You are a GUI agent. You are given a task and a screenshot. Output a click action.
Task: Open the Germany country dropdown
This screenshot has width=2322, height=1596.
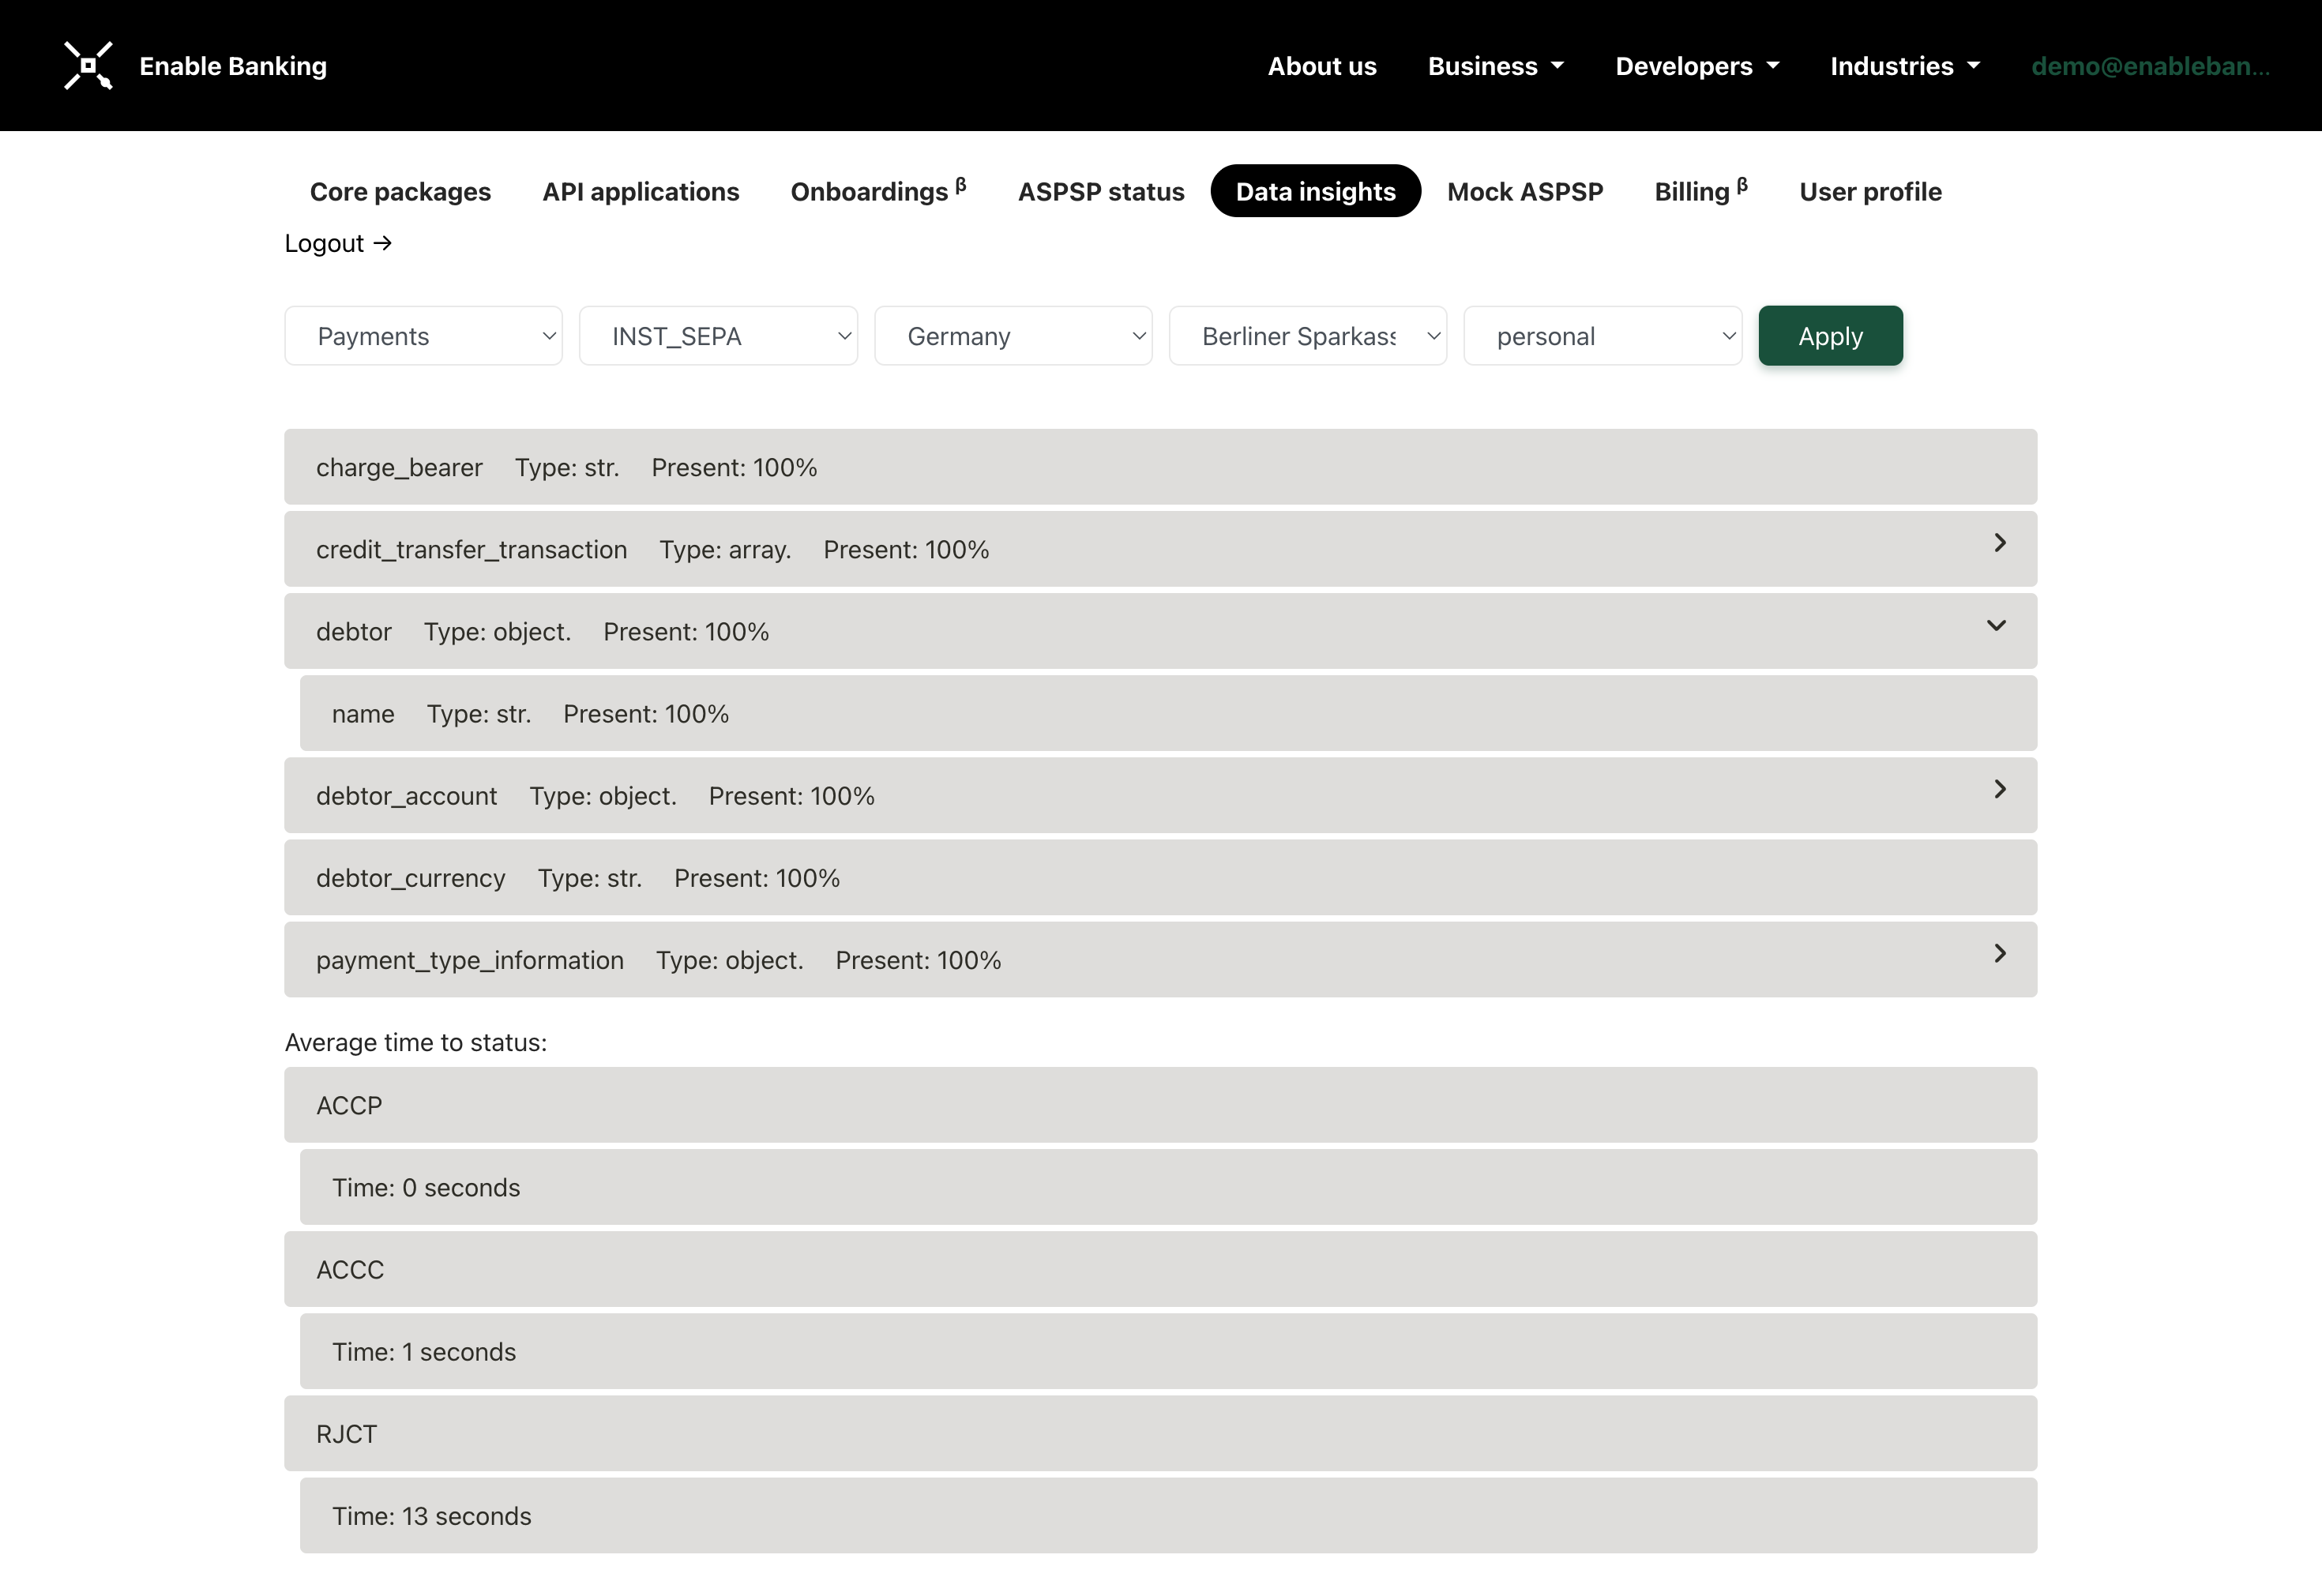coord(1013,336)
